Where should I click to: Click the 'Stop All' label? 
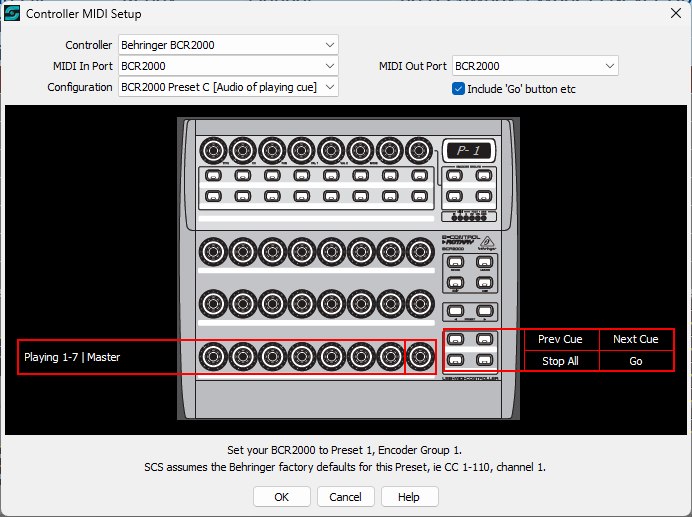coord(560,361)
